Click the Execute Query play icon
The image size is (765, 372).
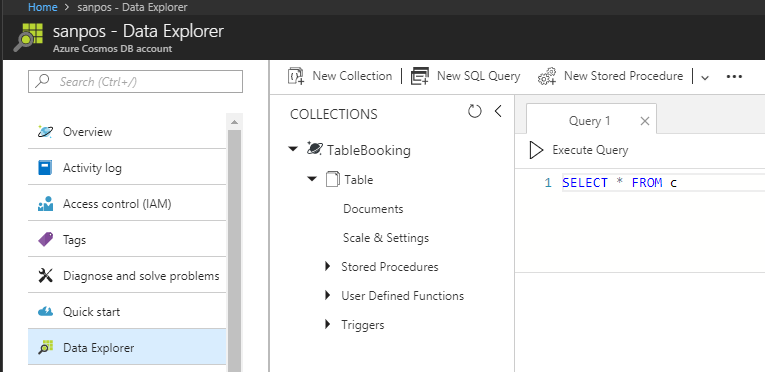click(x=536, y=150)
